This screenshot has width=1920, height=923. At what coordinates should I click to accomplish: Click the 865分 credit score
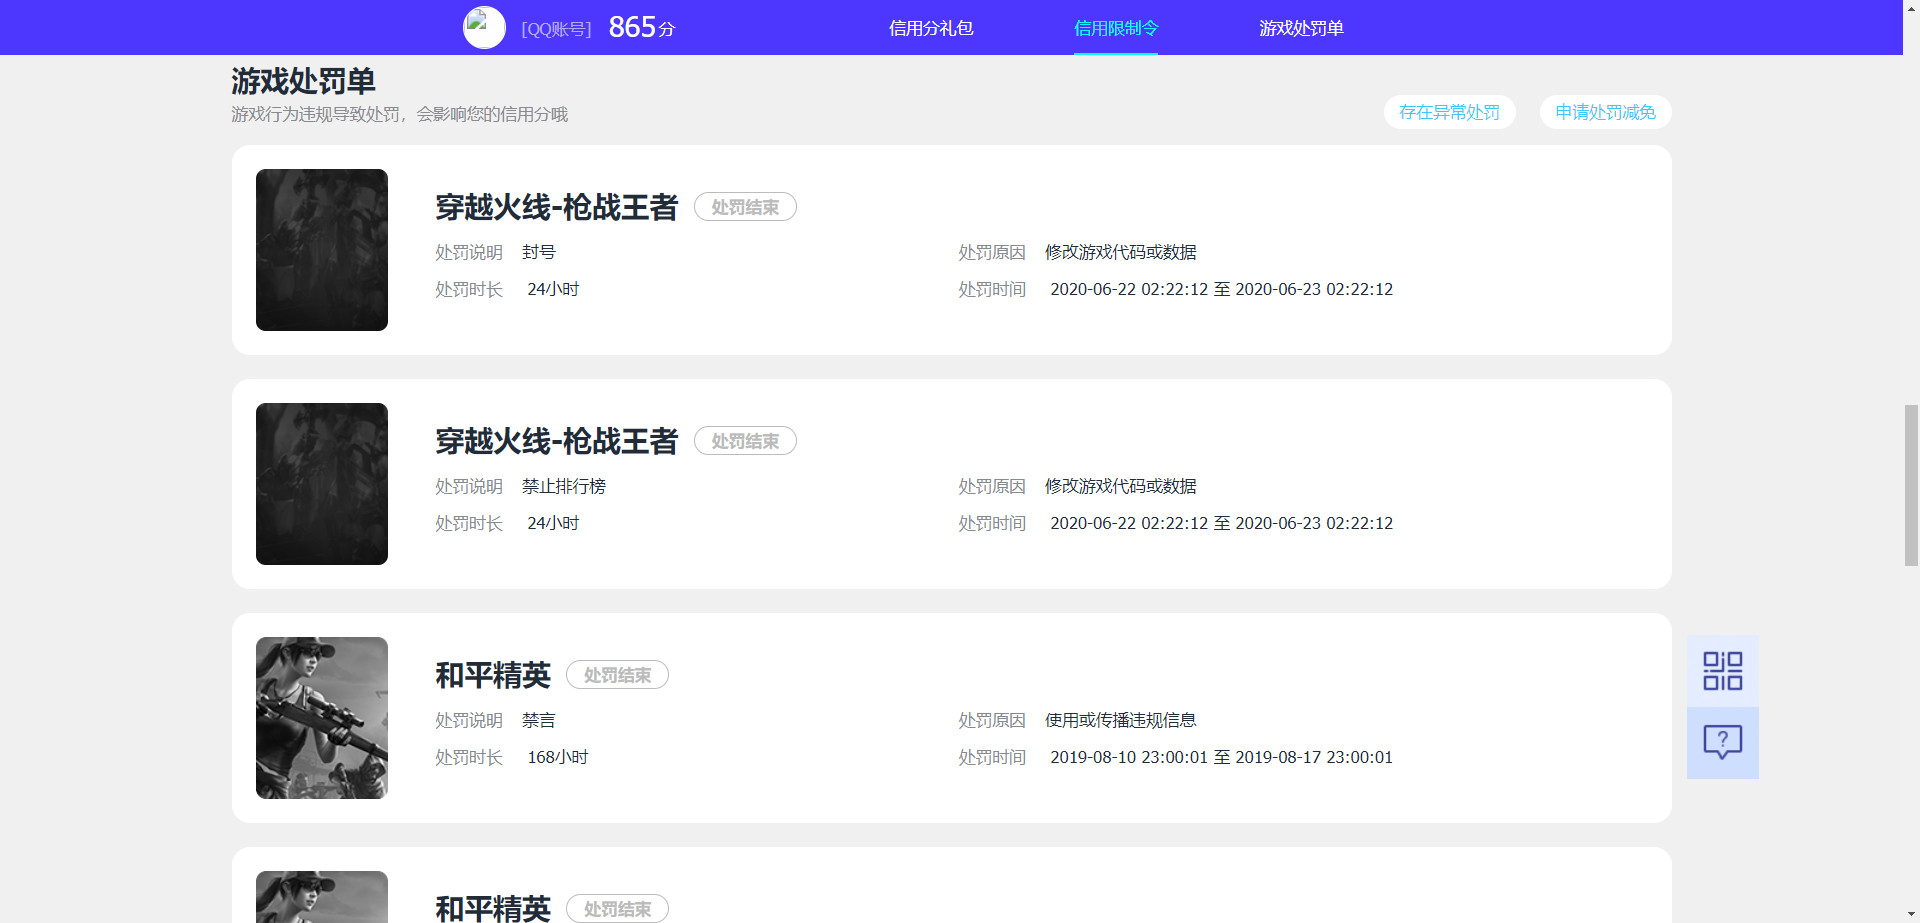click(641, 27)
